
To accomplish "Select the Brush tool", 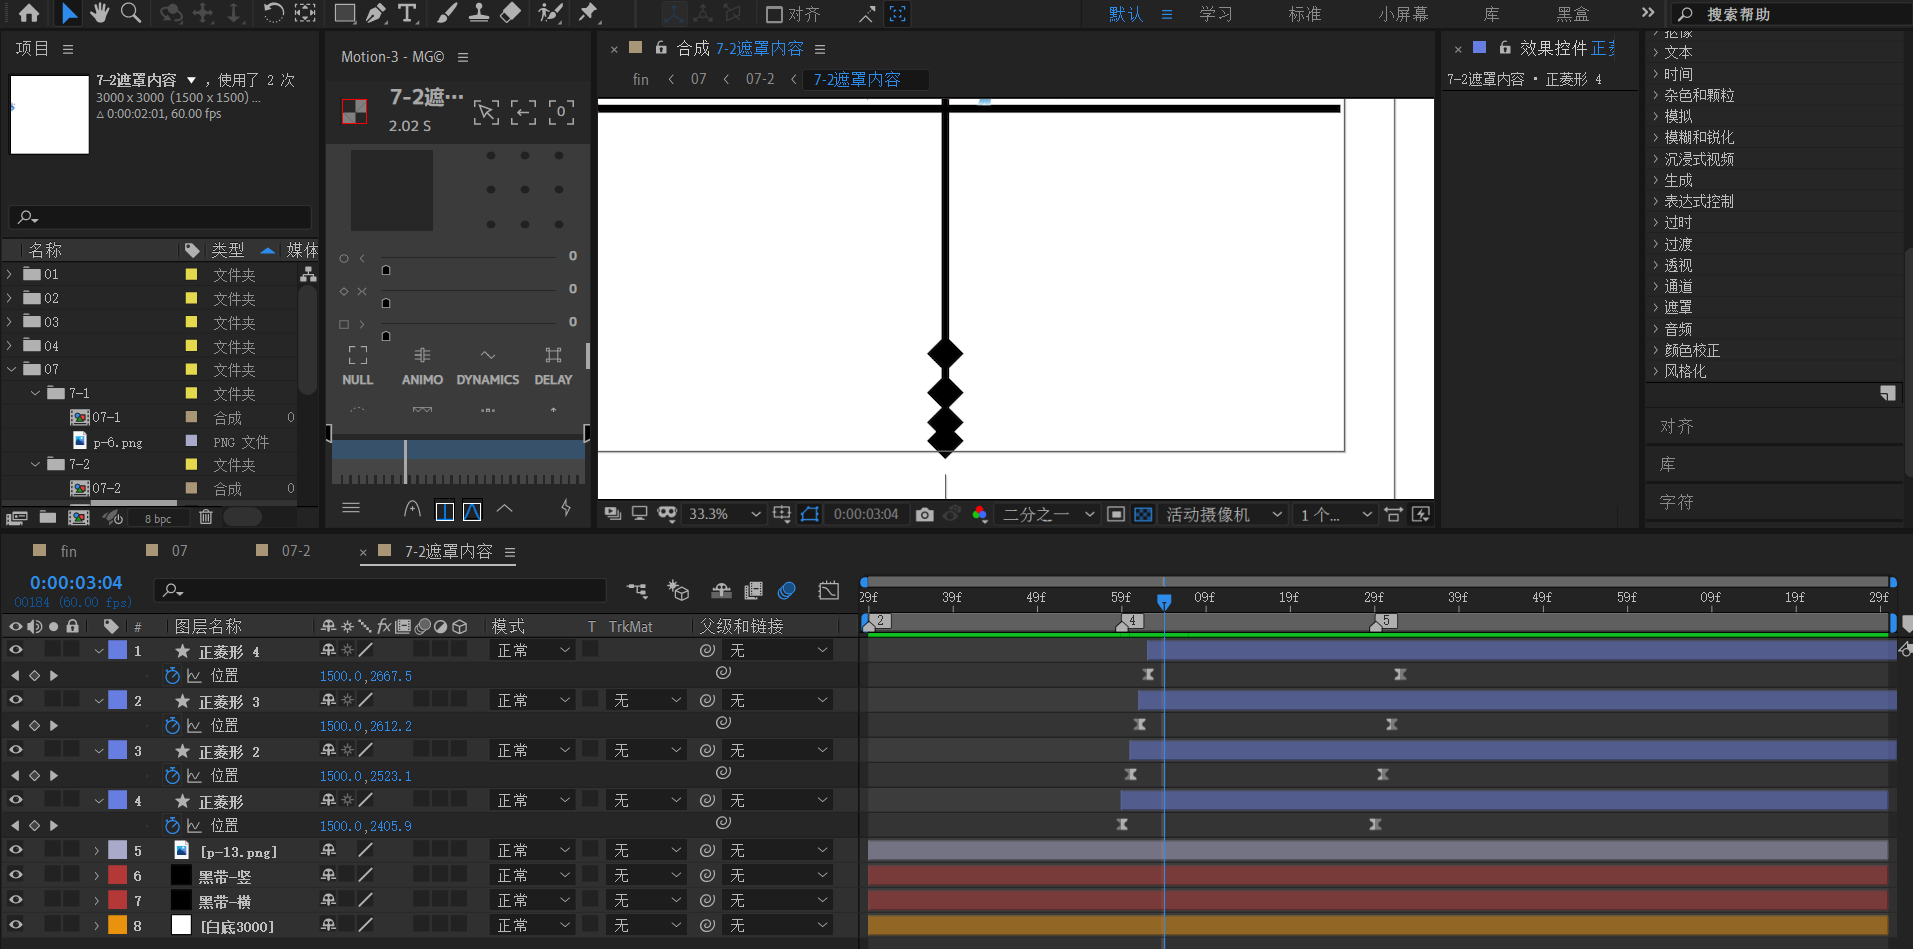I will pyautogui.click(x=447, y=13).
